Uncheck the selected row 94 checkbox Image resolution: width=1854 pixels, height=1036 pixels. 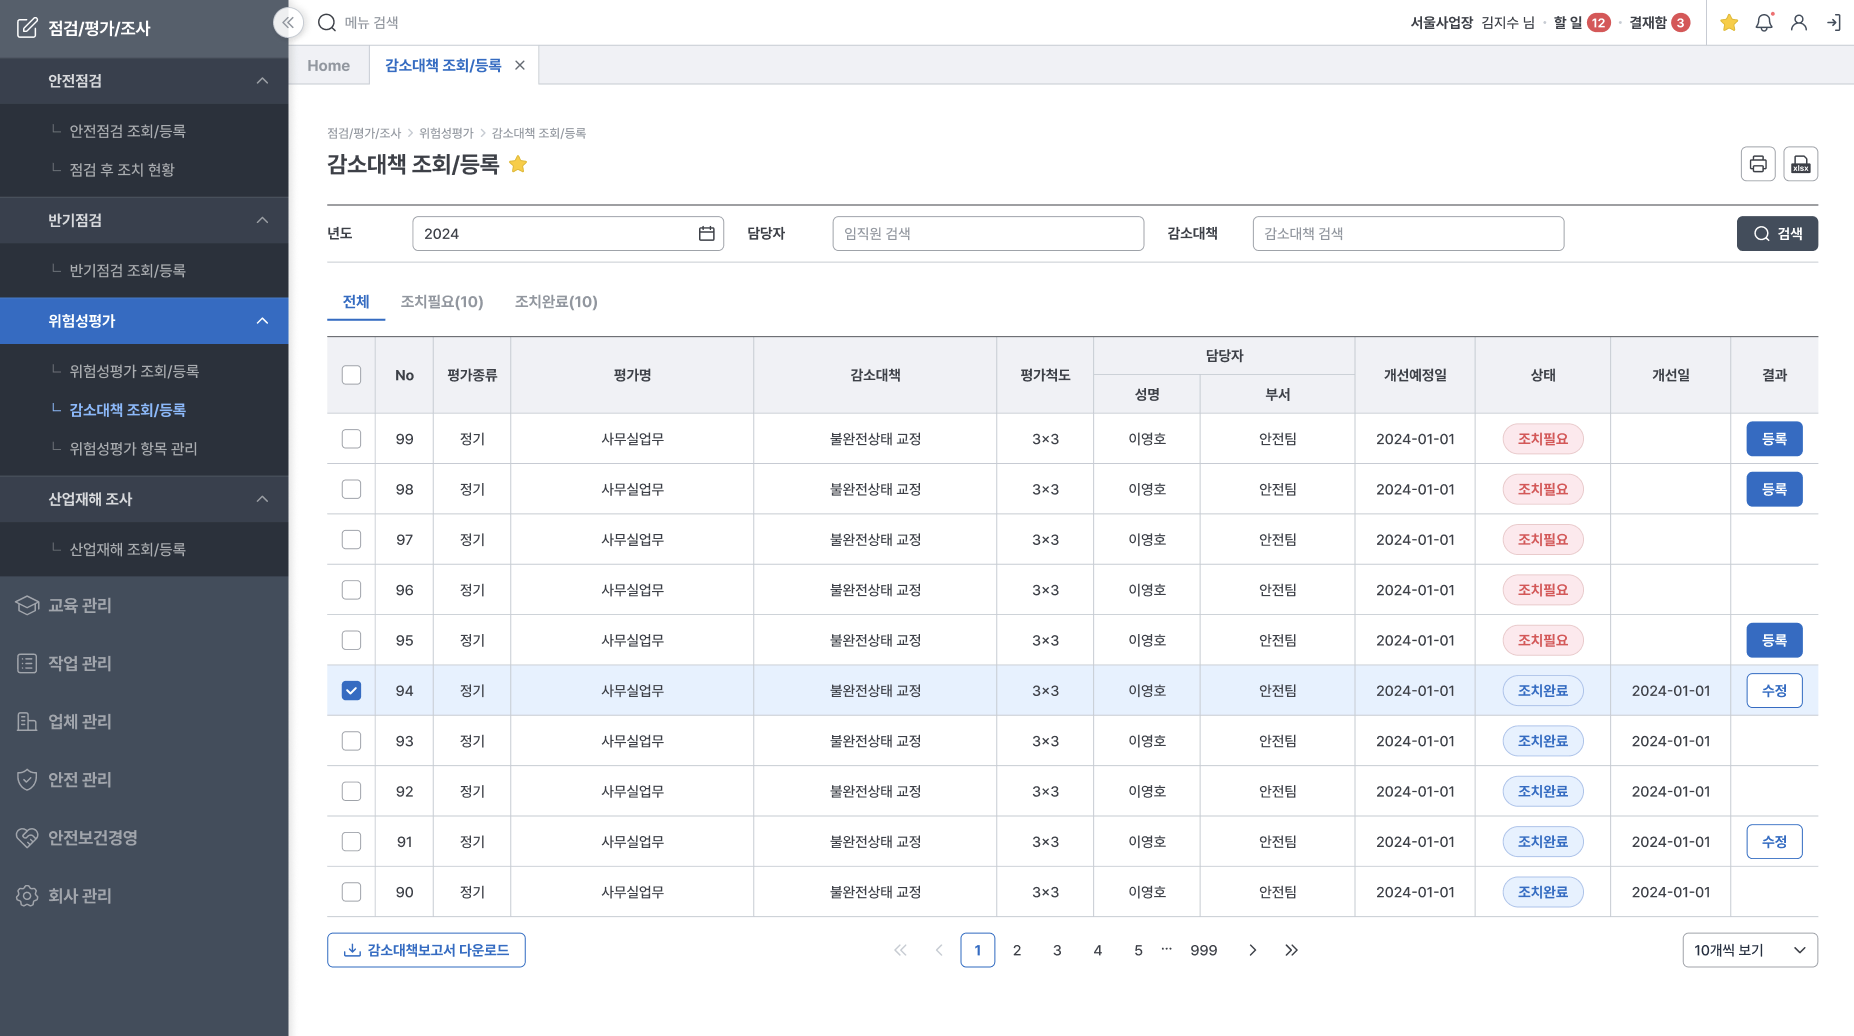click(x=351, y=691)
